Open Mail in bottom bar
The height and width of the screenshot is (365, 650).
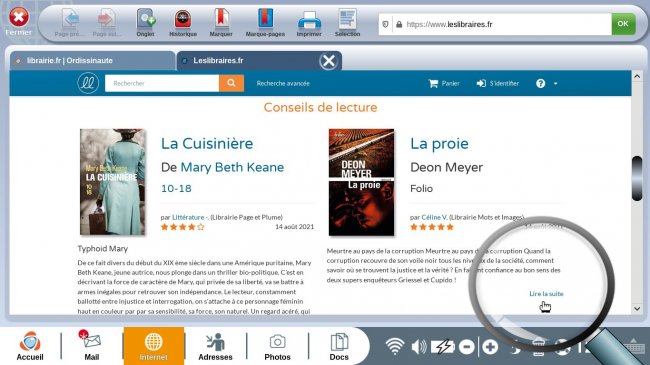click(x=92, y=346)
